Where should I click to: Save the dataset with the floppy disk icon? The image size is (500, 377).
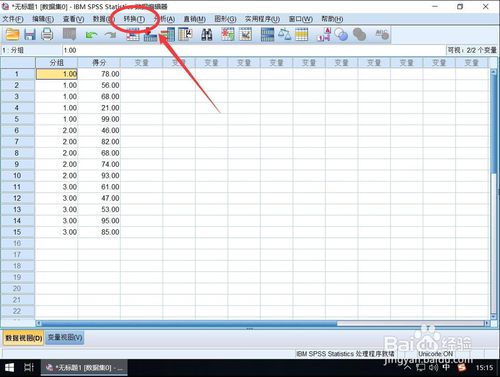30,35
